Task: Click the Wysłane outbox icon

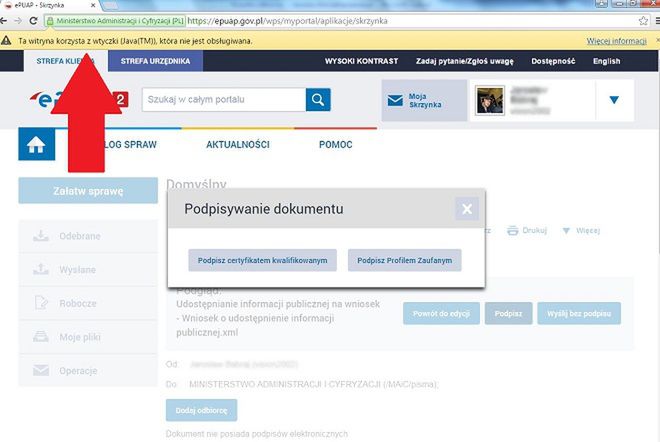Action: click(41, 269)
